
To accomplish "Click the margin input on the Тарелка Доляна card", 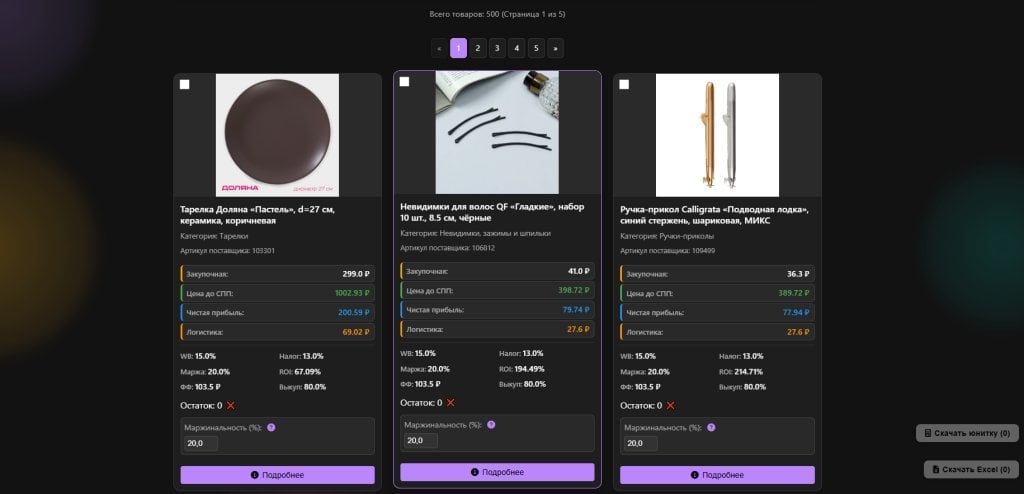I will pyautogui.click(x=201, y=444).
